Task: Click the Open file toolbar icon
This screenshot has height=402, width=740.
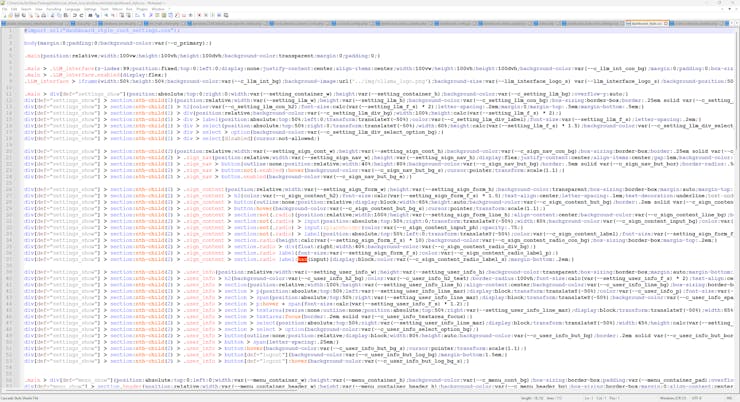Action: tap(10, 15)
